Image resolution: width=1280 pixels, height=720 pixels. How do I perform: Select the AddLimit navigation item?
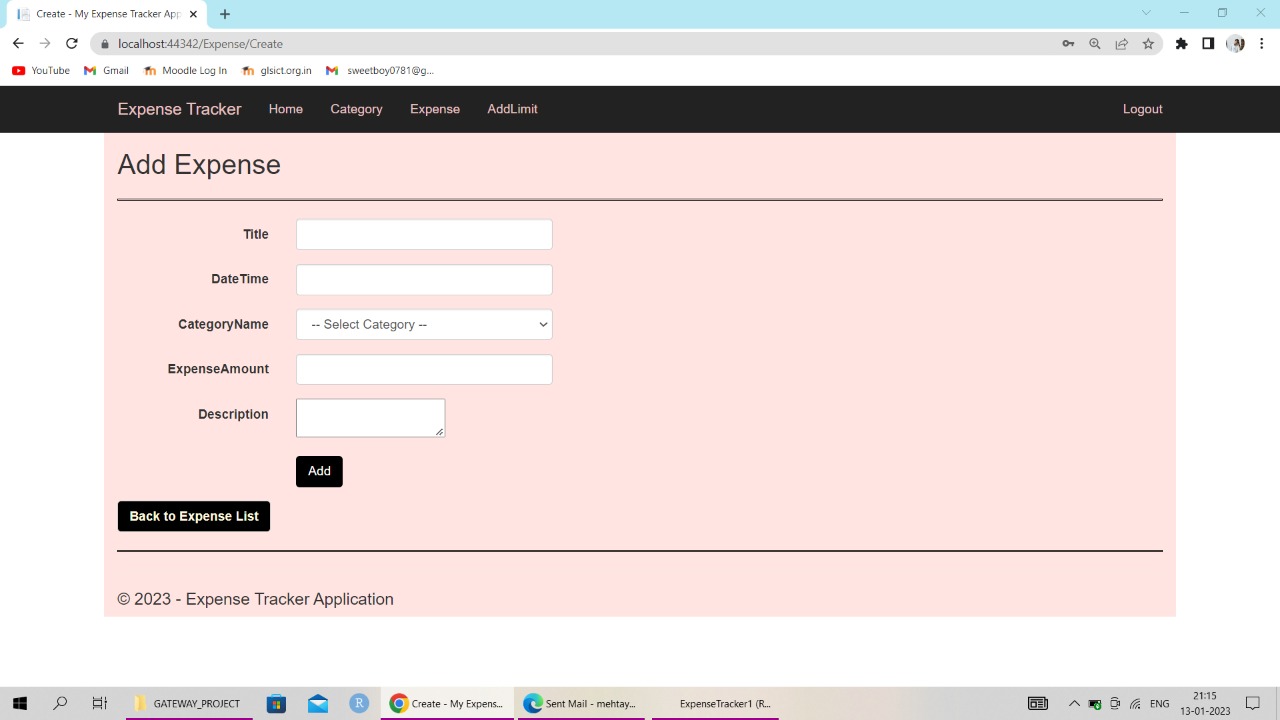click(512, 109)
